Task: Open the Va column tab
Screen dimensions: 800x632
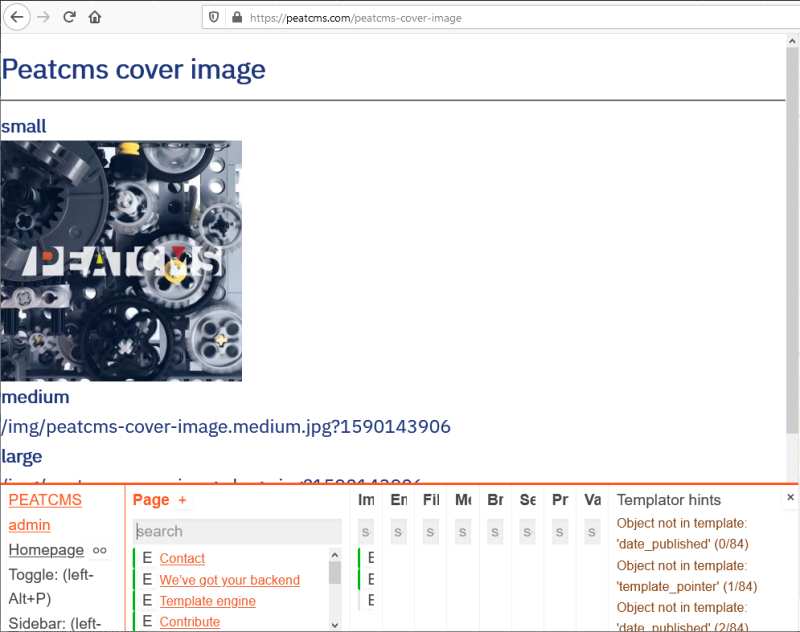Action: [592, 500]
